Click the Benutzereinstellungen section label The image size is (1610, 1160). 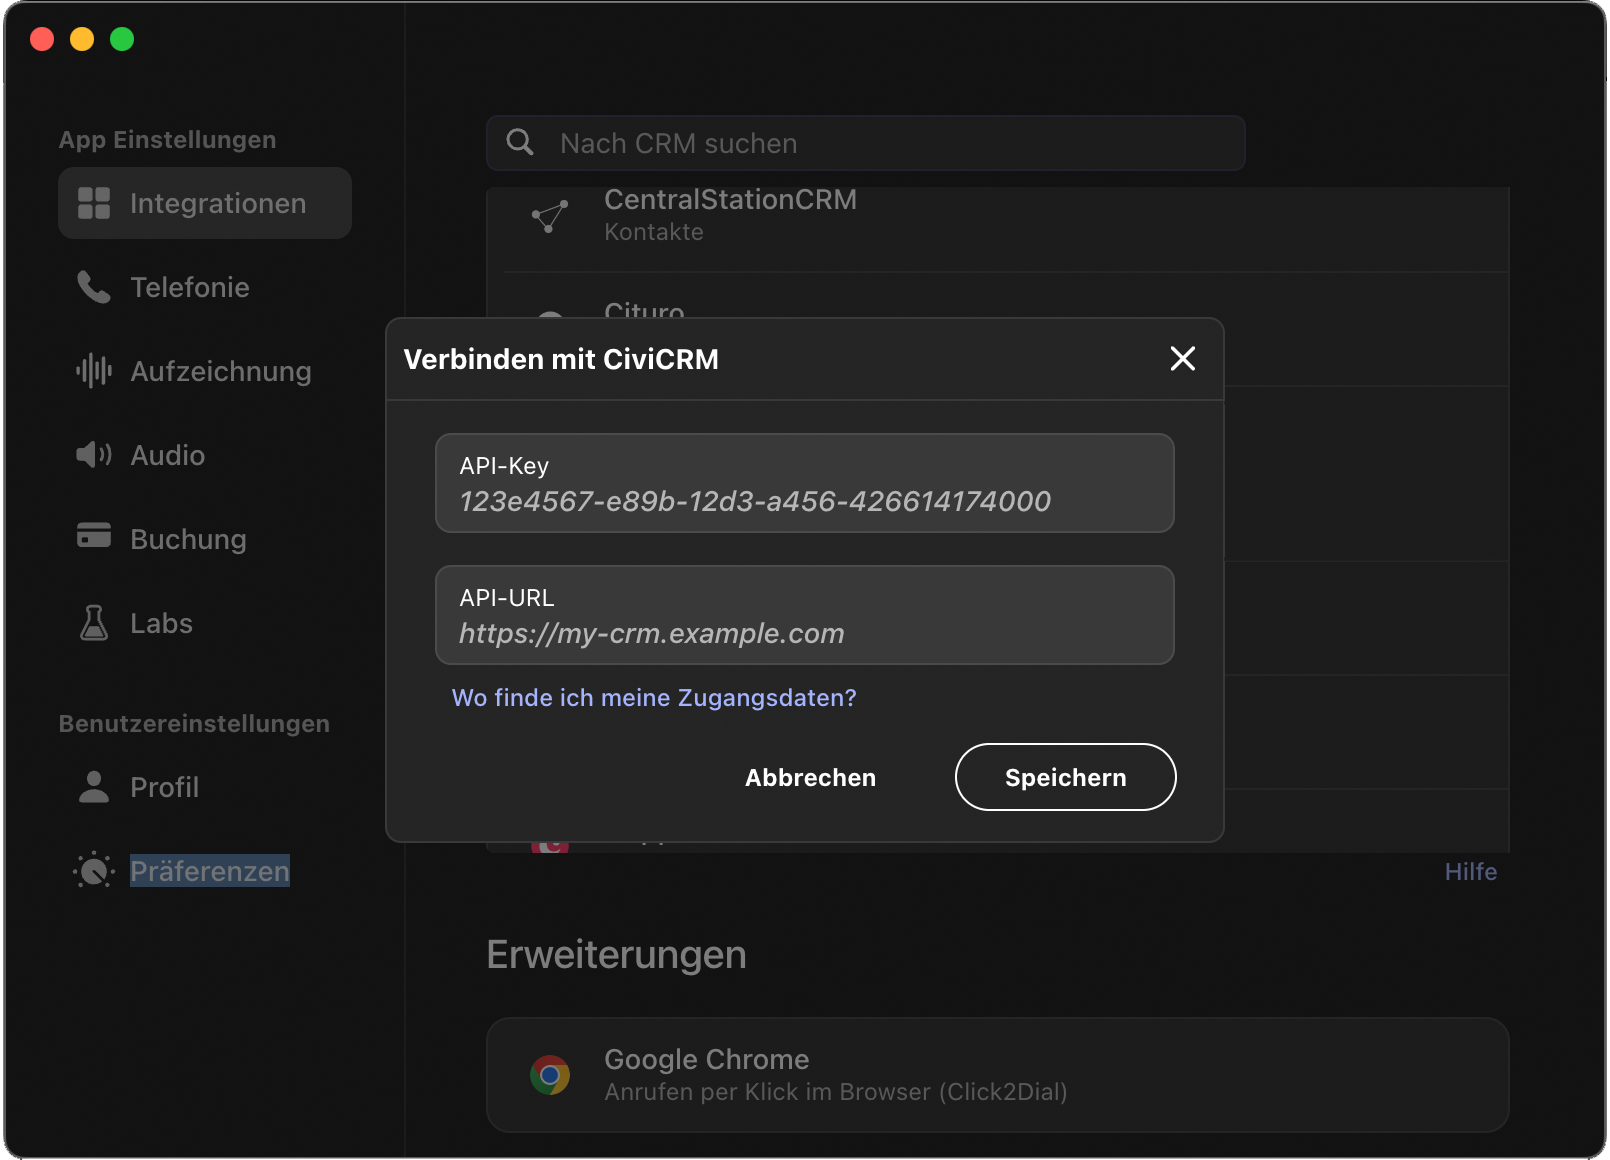tap(194, 724)
